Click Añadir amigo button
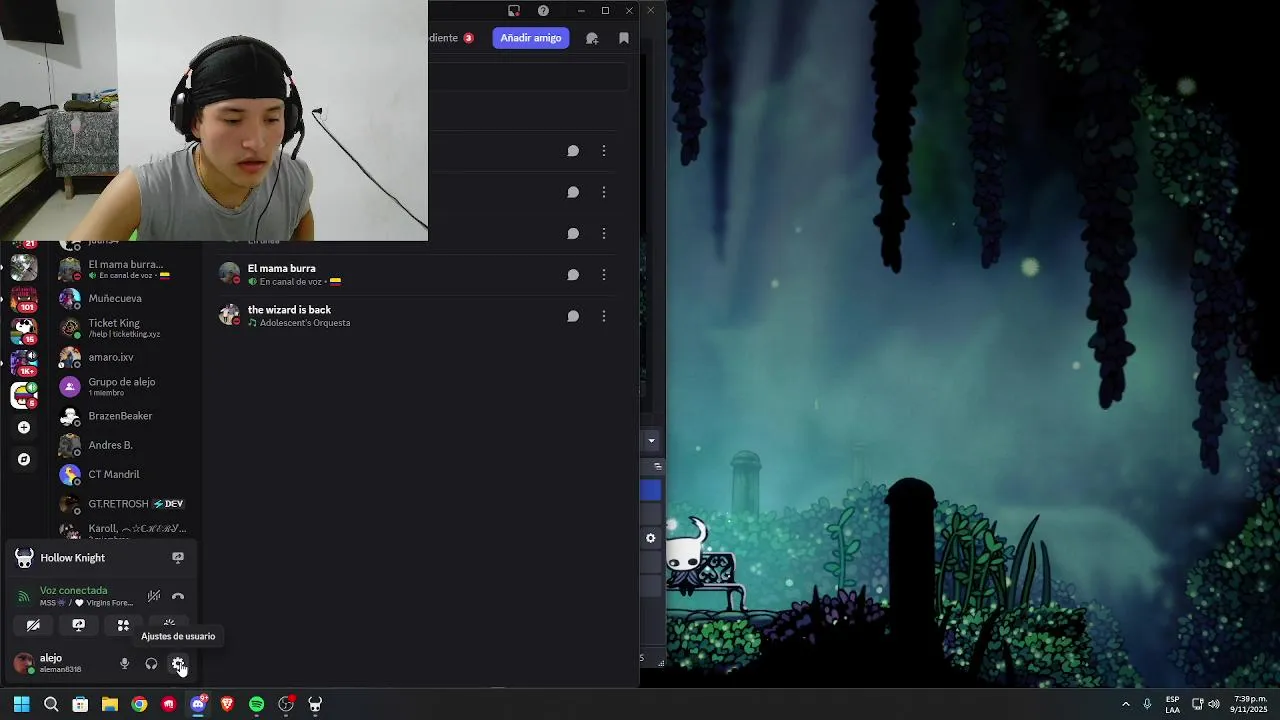The image size is (1280, 720). 531,38
